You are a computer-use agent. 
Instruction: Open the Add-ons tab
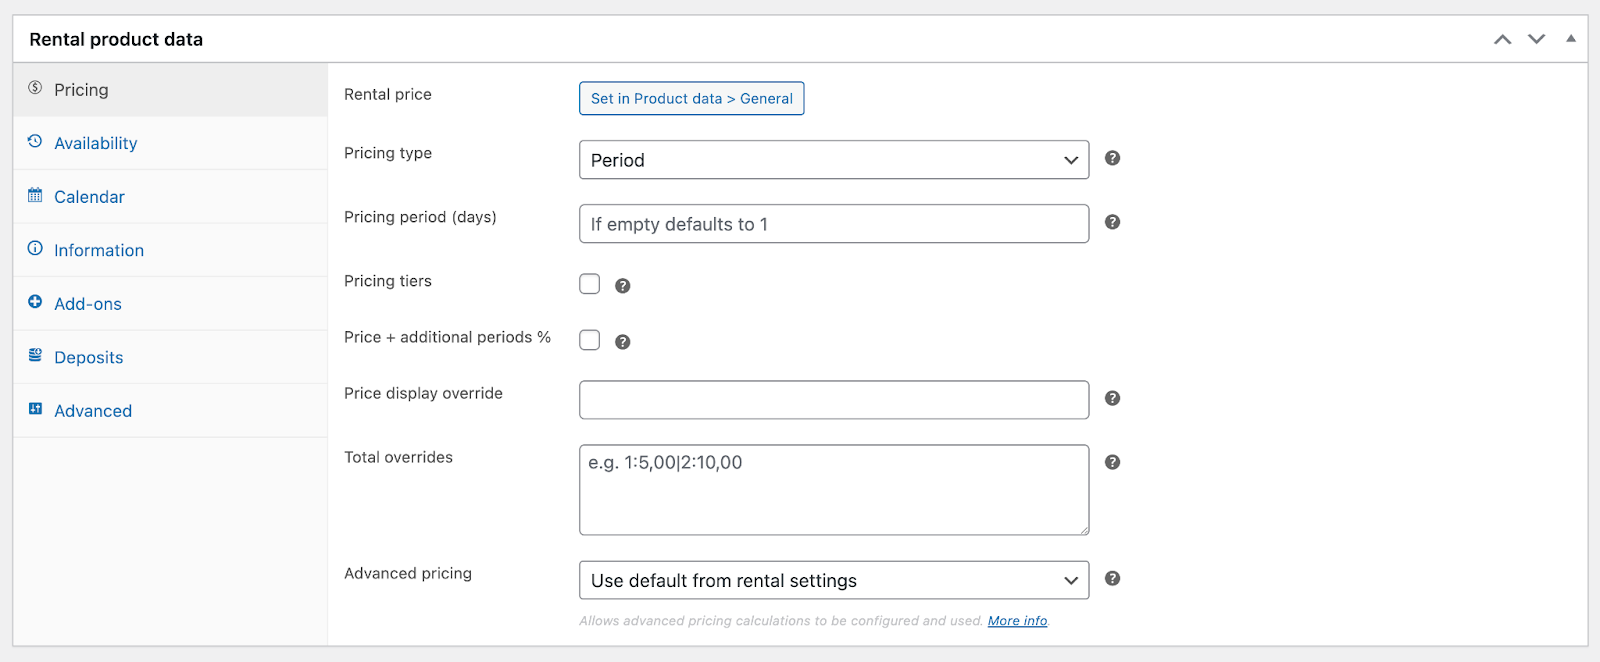click(170, 304)
